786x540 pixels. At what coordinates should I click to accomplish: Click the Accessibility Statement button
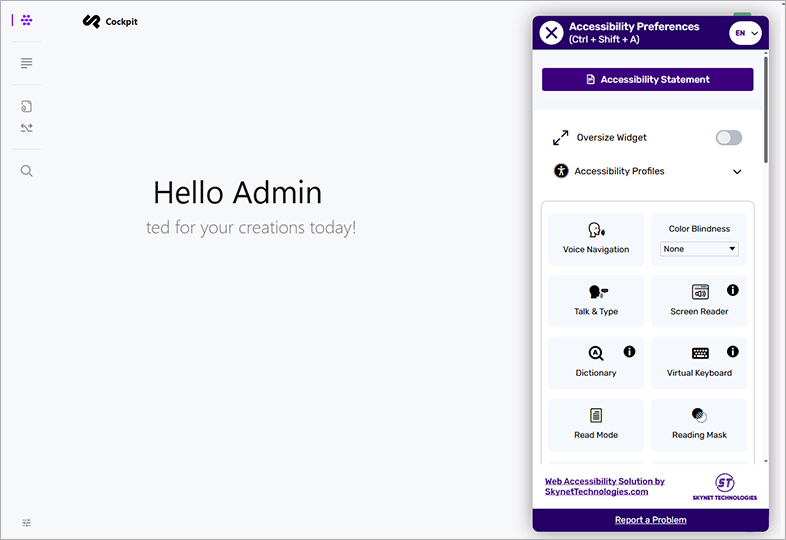coord(647,80)
